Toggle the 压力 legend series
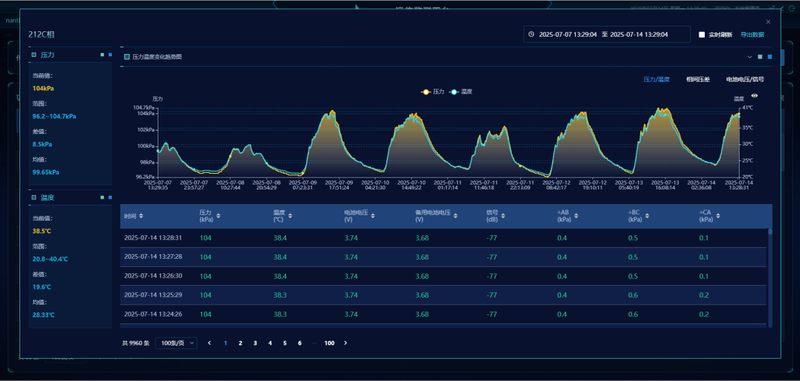The width and height of the screenshot is (800, 381). point(432,92)
